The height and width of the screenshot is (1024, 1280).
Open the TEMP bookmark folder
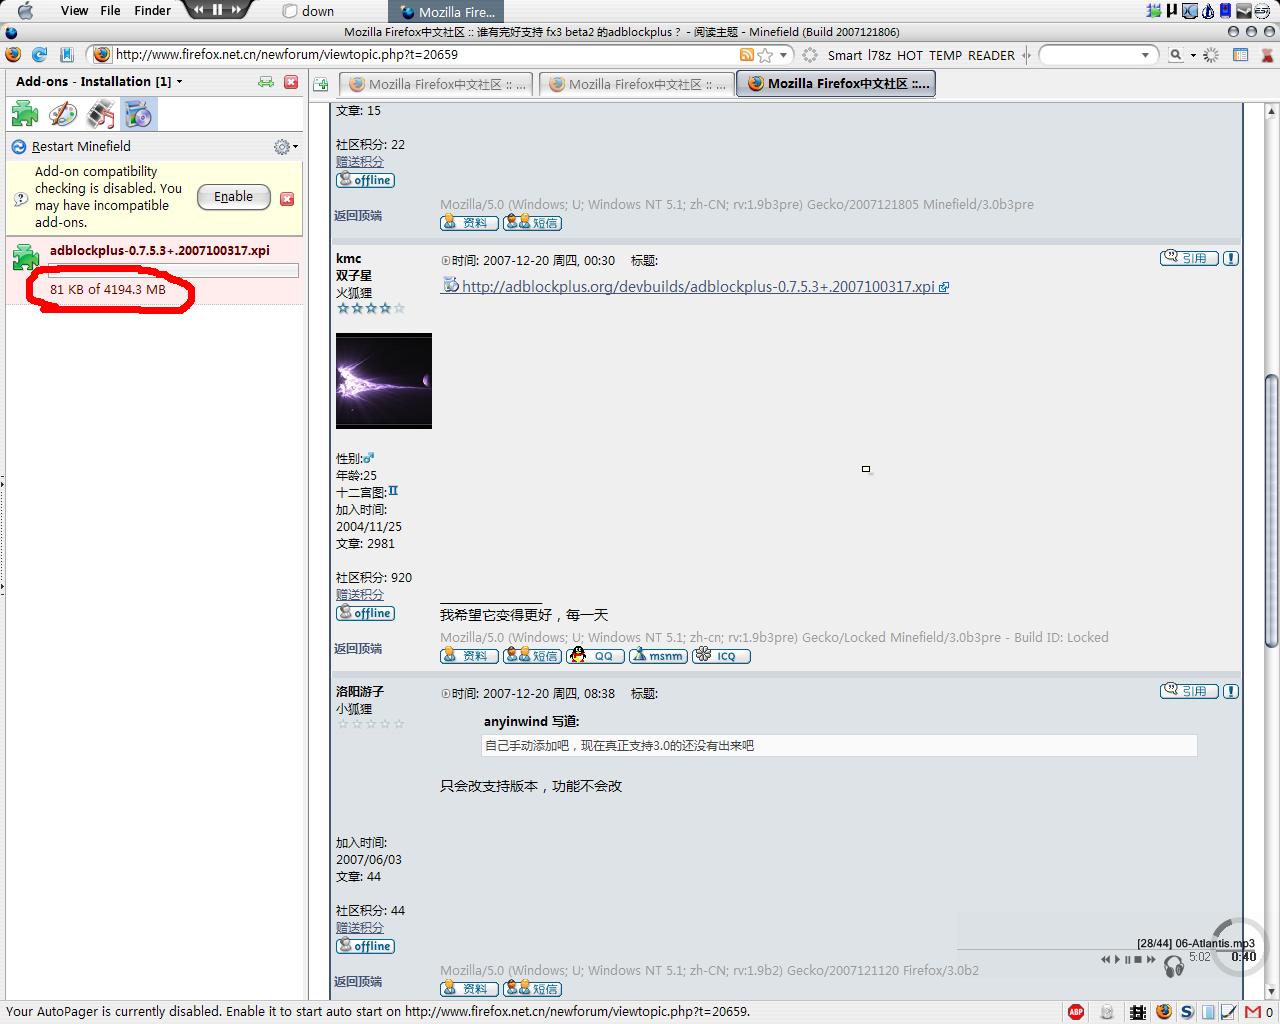click(945, 56)
